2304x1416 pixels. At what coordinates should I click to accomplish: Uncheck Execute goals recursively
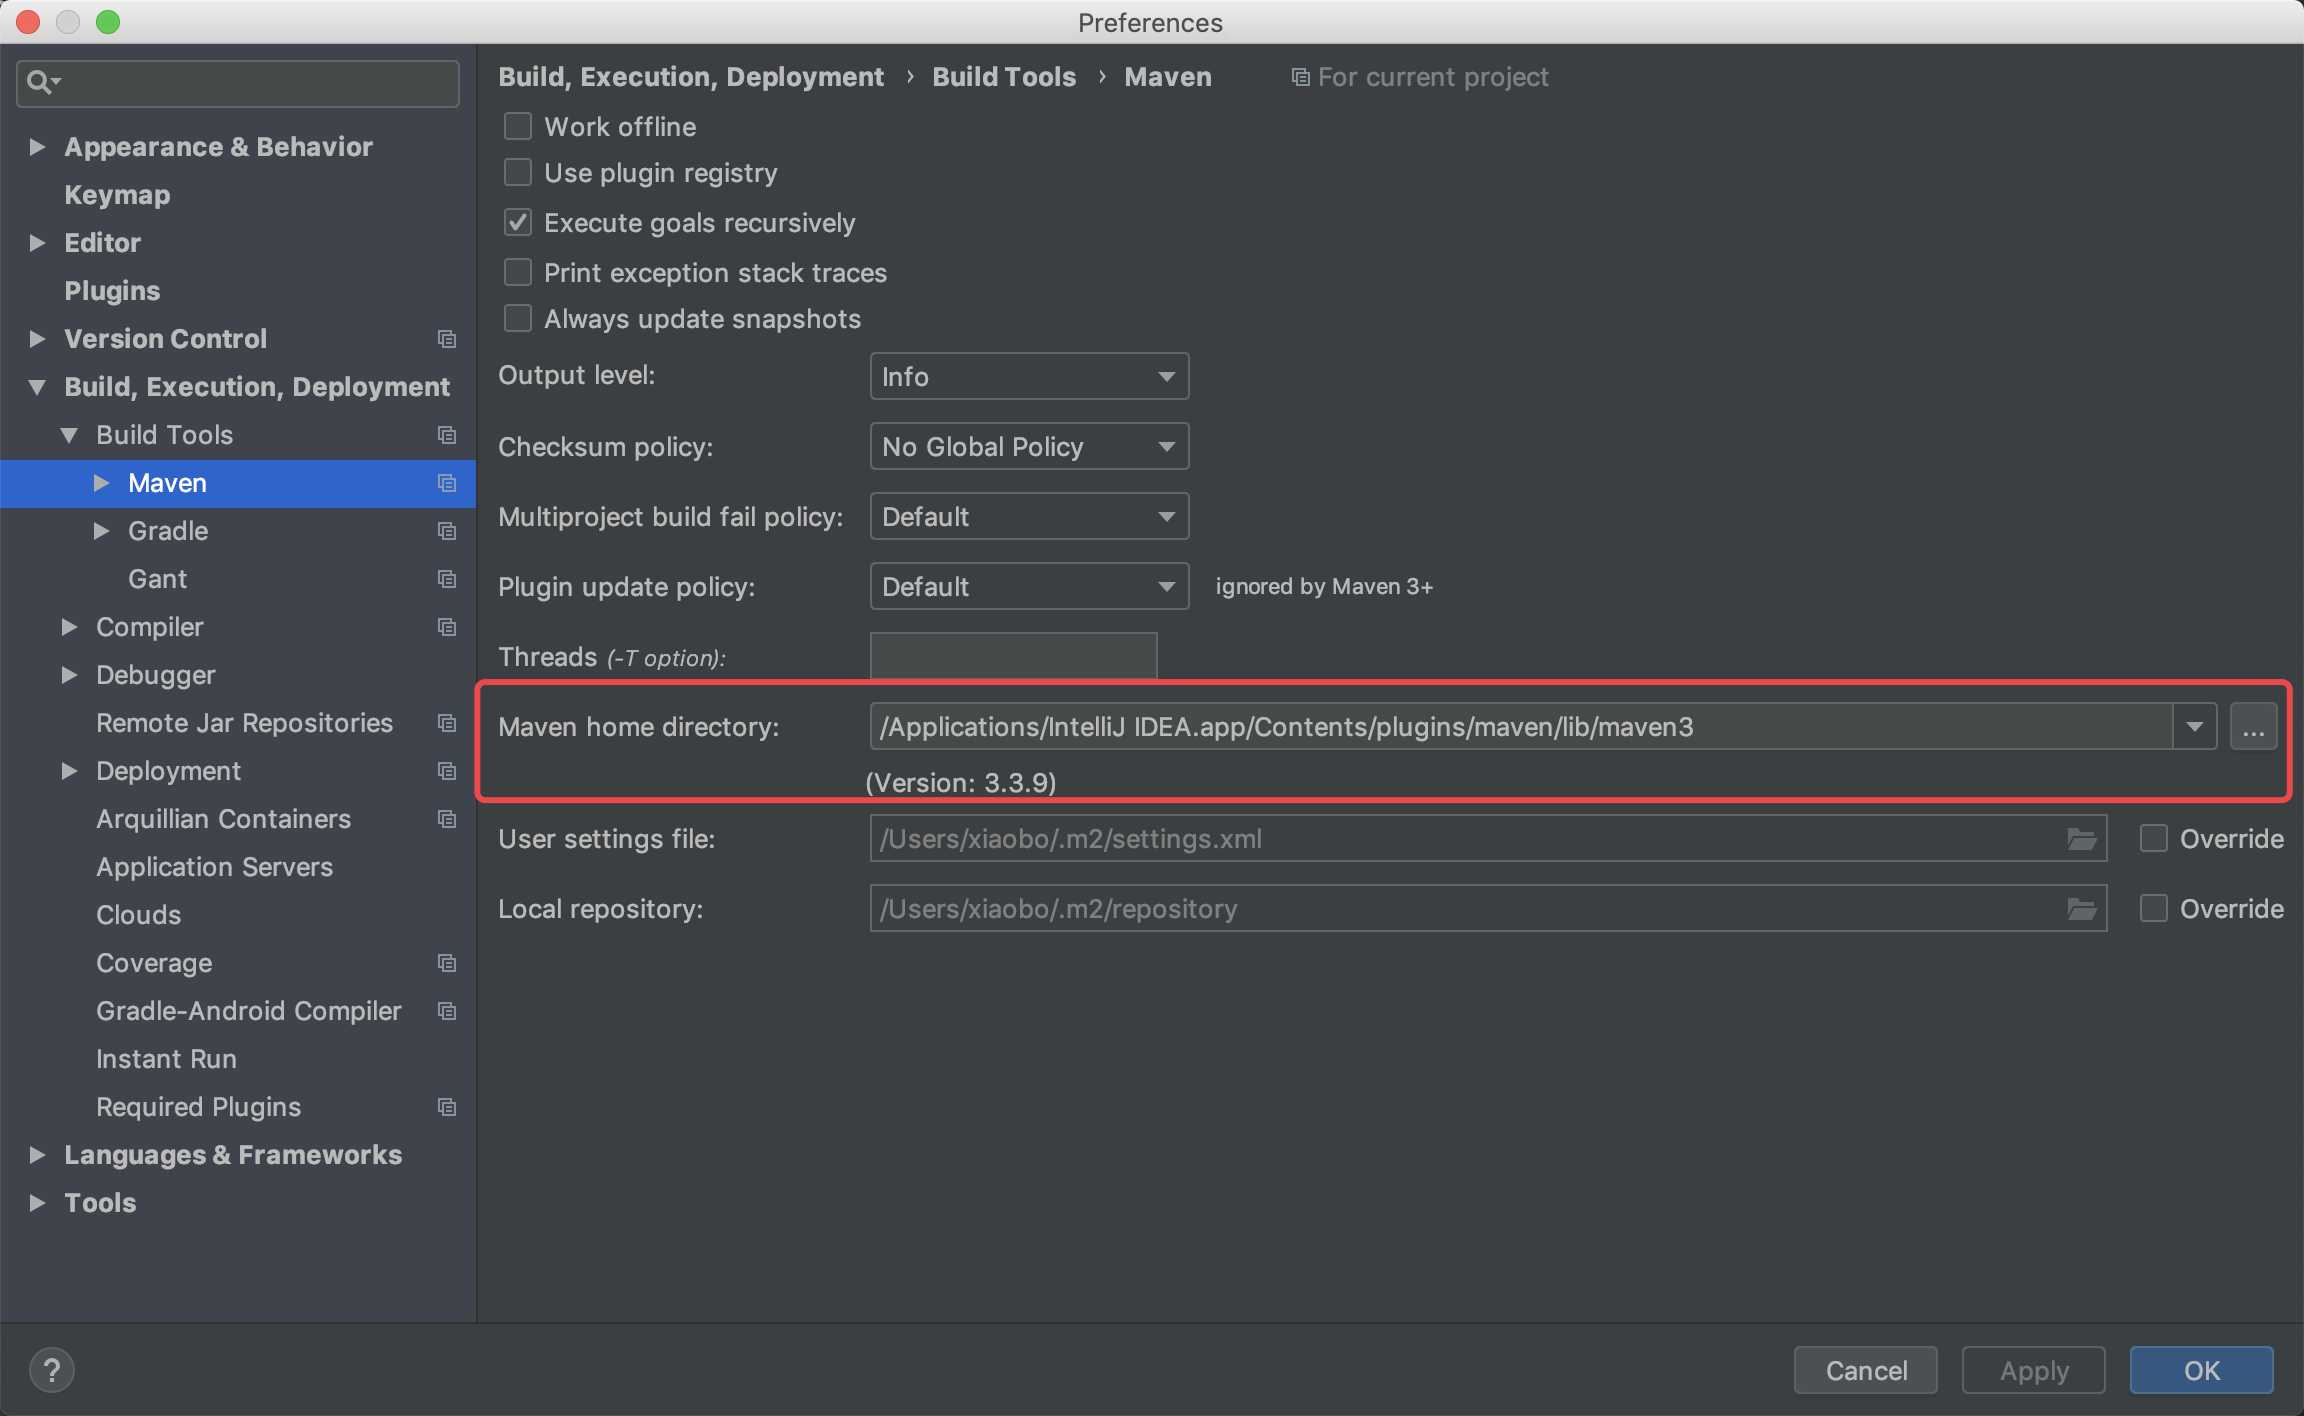pyautogui.click(x=518, y=222)
